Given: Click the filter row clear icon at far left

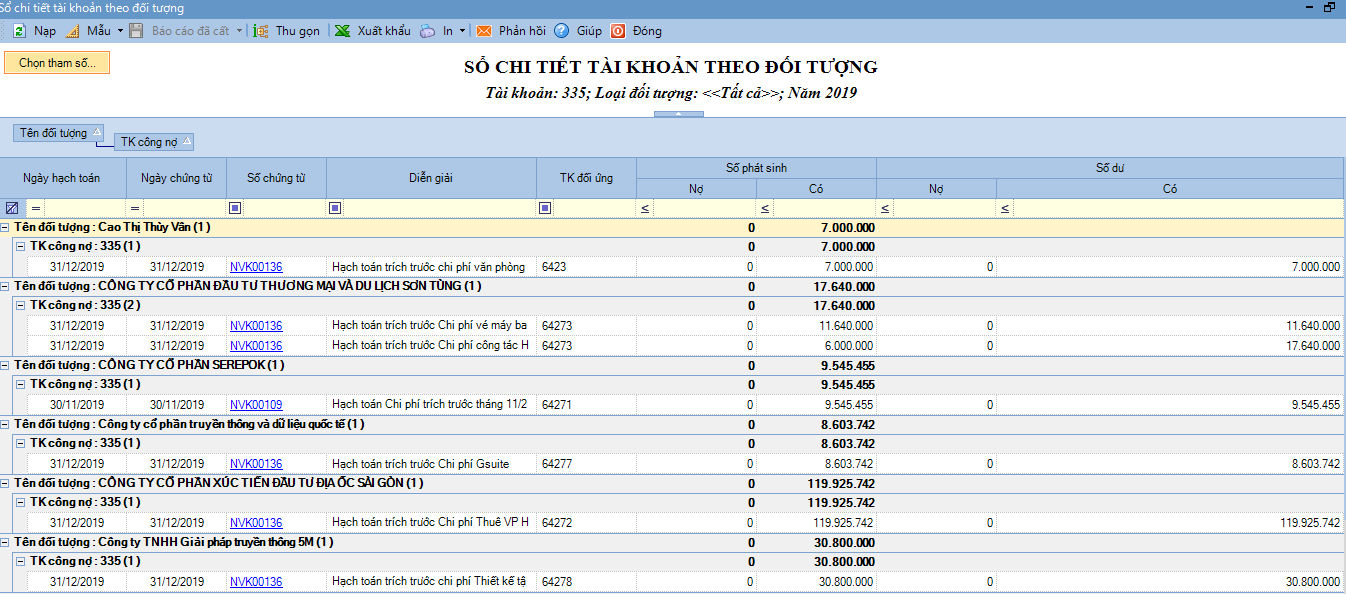Looking at the screenshot, I should (12, 208).
